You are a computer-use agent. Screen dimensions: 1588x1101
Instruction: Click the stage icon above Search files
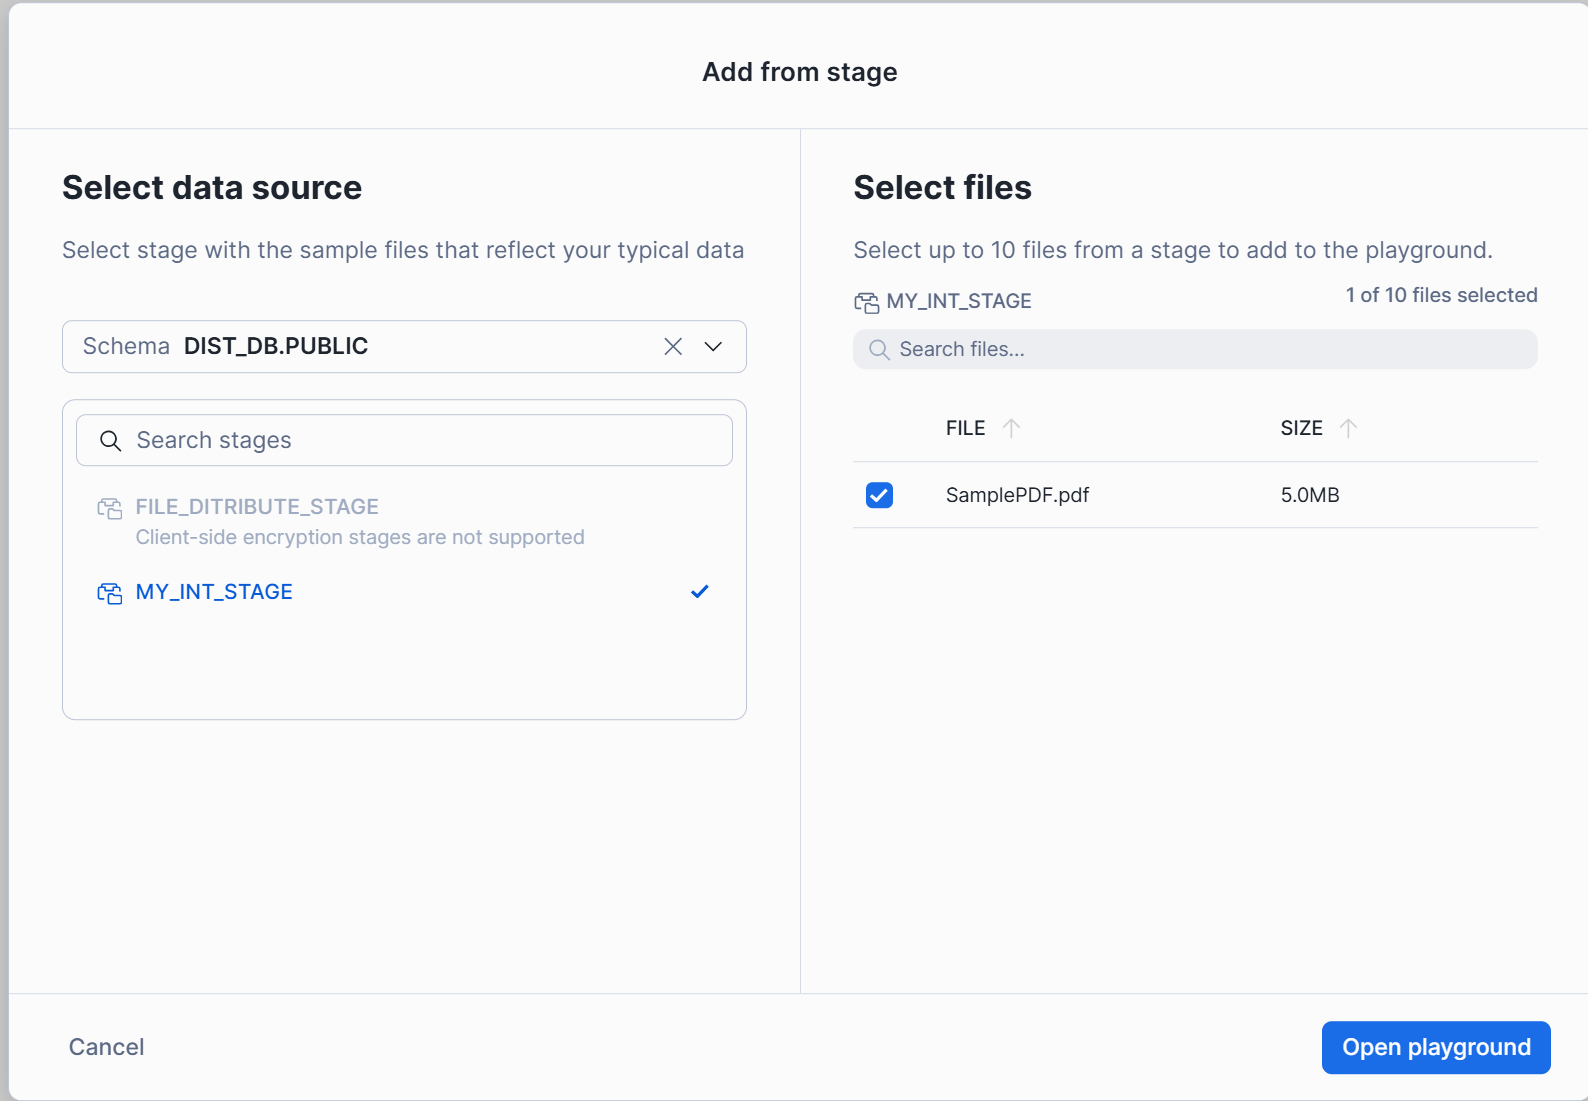tap(866, 302)
